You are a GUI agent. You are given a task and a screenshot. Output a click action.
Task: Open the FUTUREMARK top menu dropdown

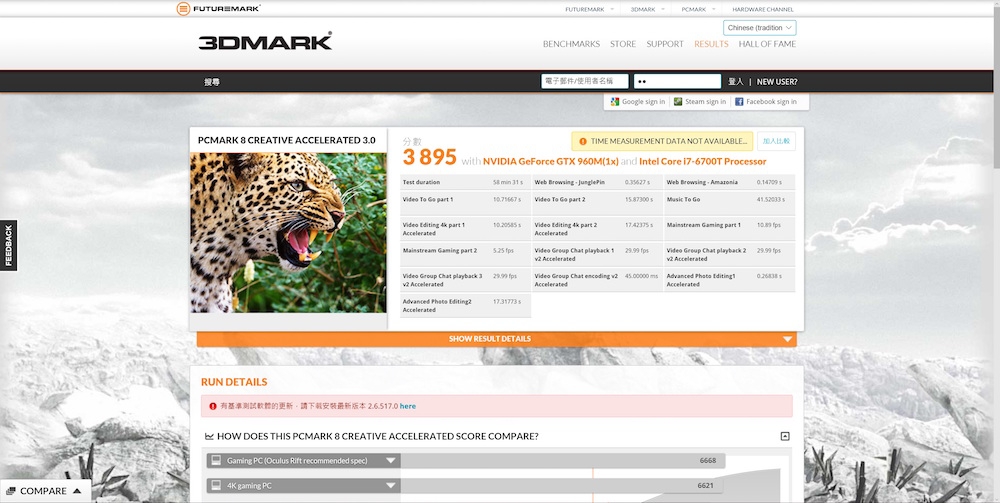(612, 10)
